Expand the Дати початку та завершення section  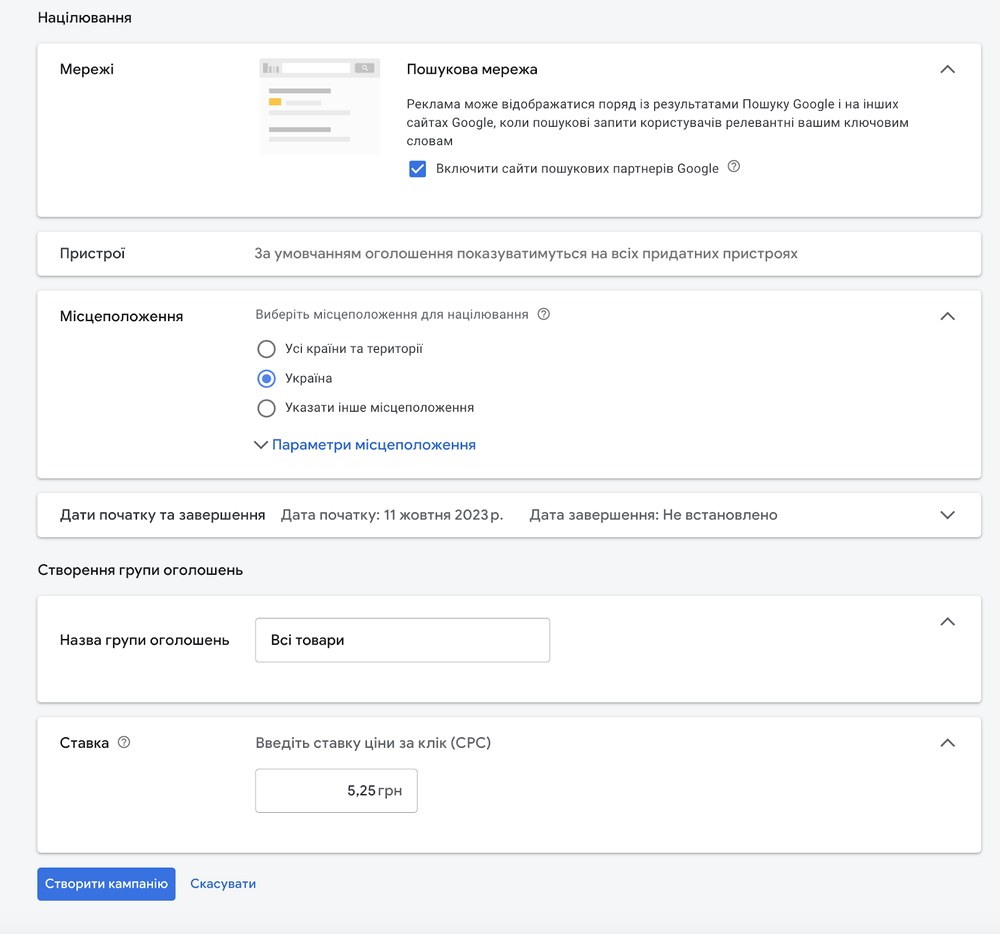tap(948, 515)
